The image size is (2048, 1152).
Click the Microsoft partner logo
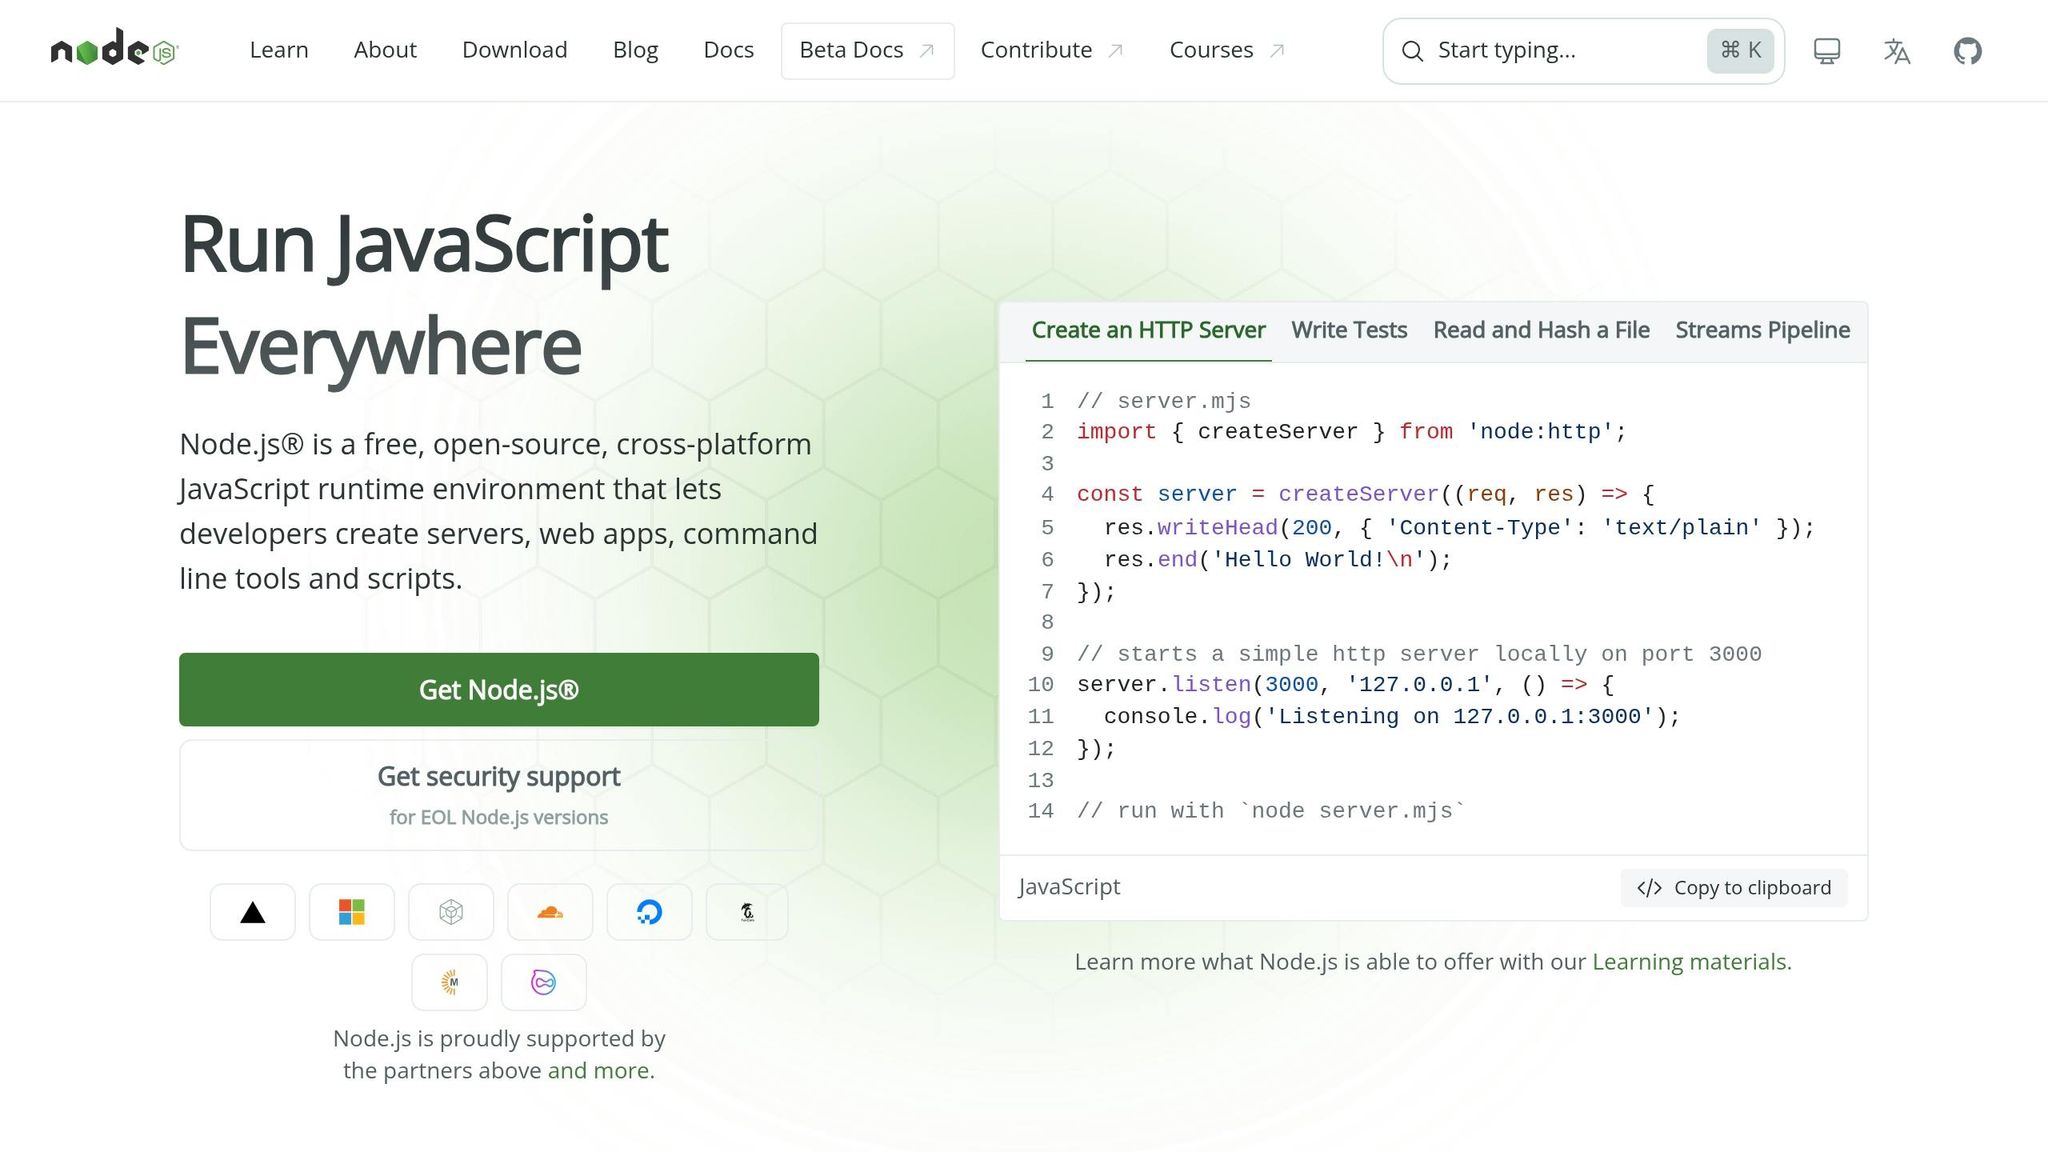(352, 912)
